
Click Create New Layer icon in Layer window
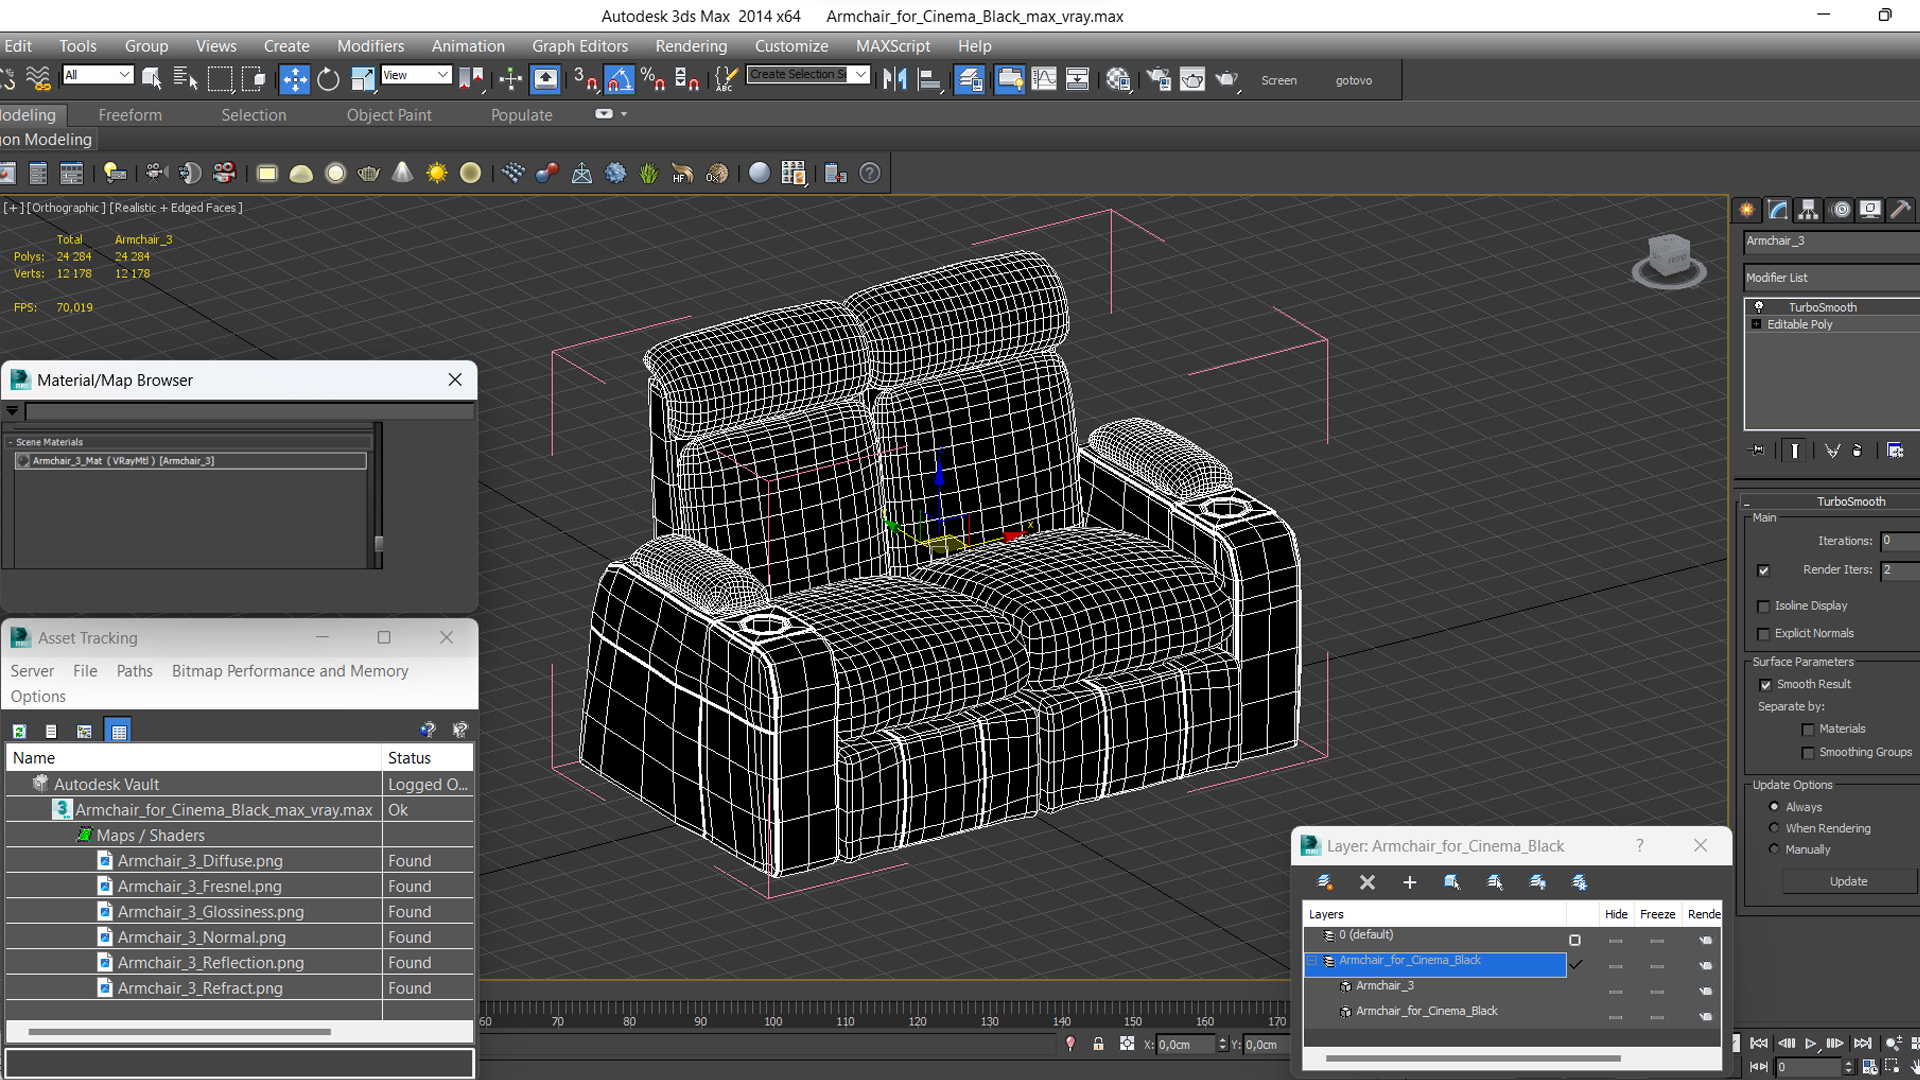[1325, 882]
